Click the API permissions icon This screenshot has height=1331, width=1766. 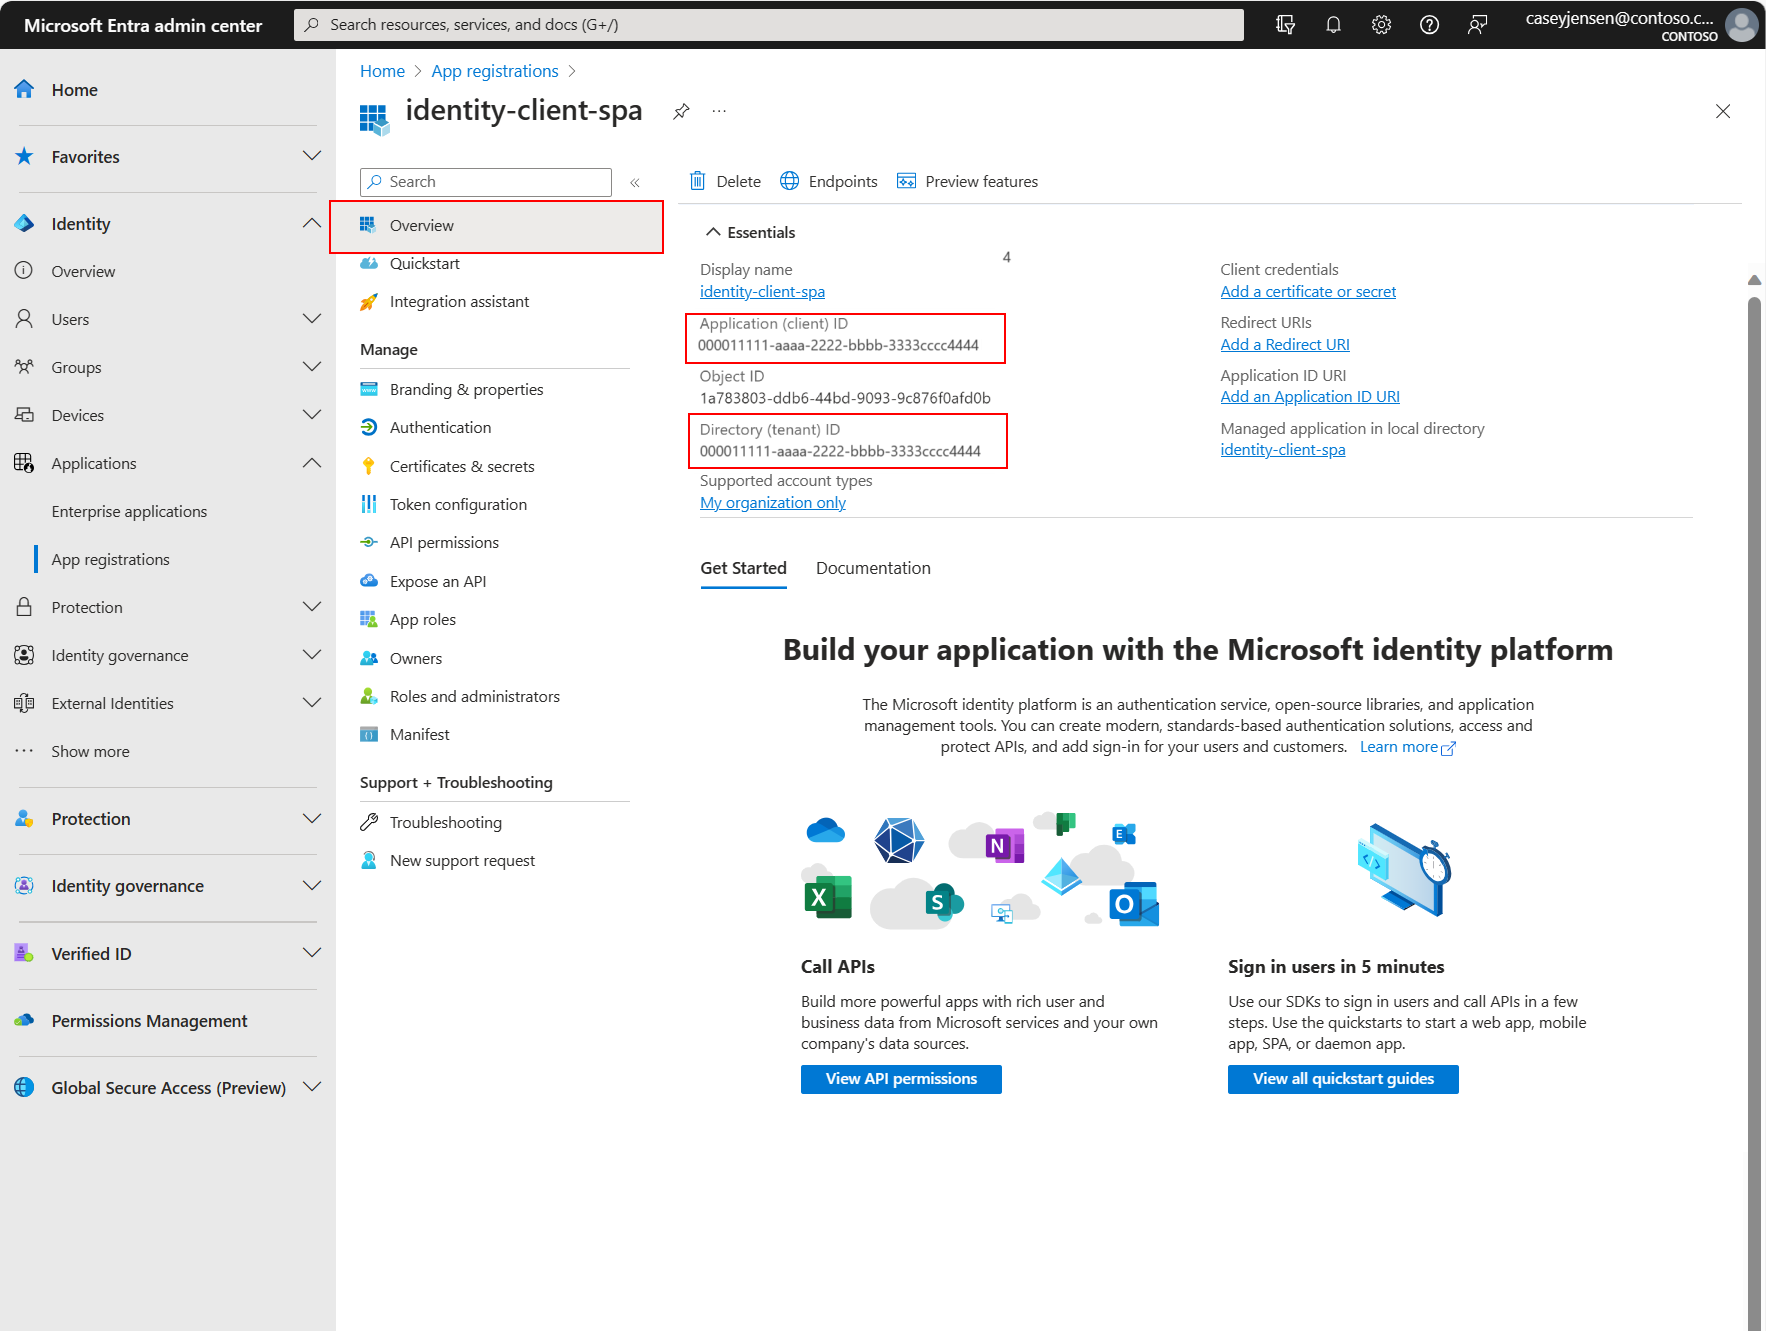pyautogui.click(x=369, y=542)
